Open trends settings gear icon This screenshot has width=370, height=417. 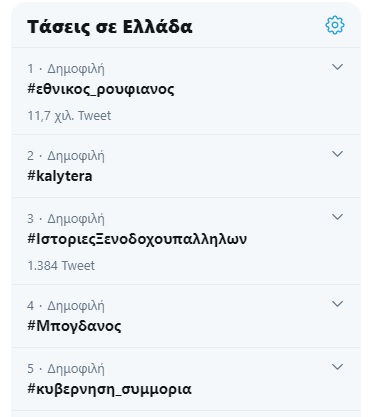point(335,25)
